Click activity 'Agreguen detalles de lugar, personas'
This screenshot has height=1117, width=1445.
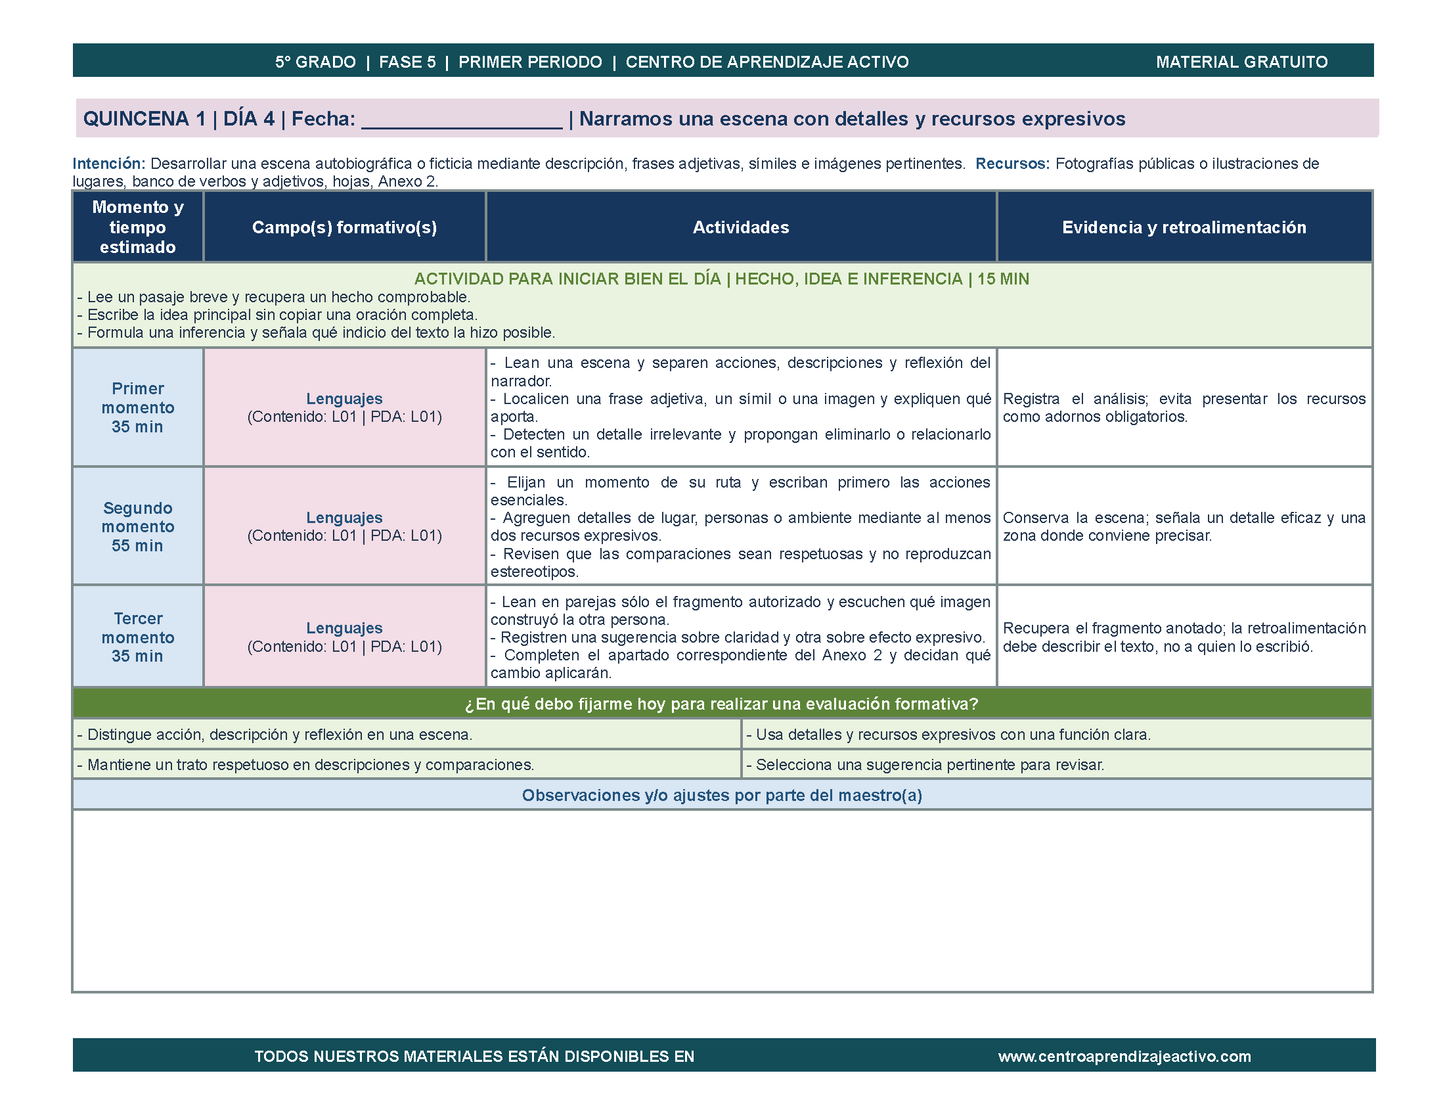point(741,527)
